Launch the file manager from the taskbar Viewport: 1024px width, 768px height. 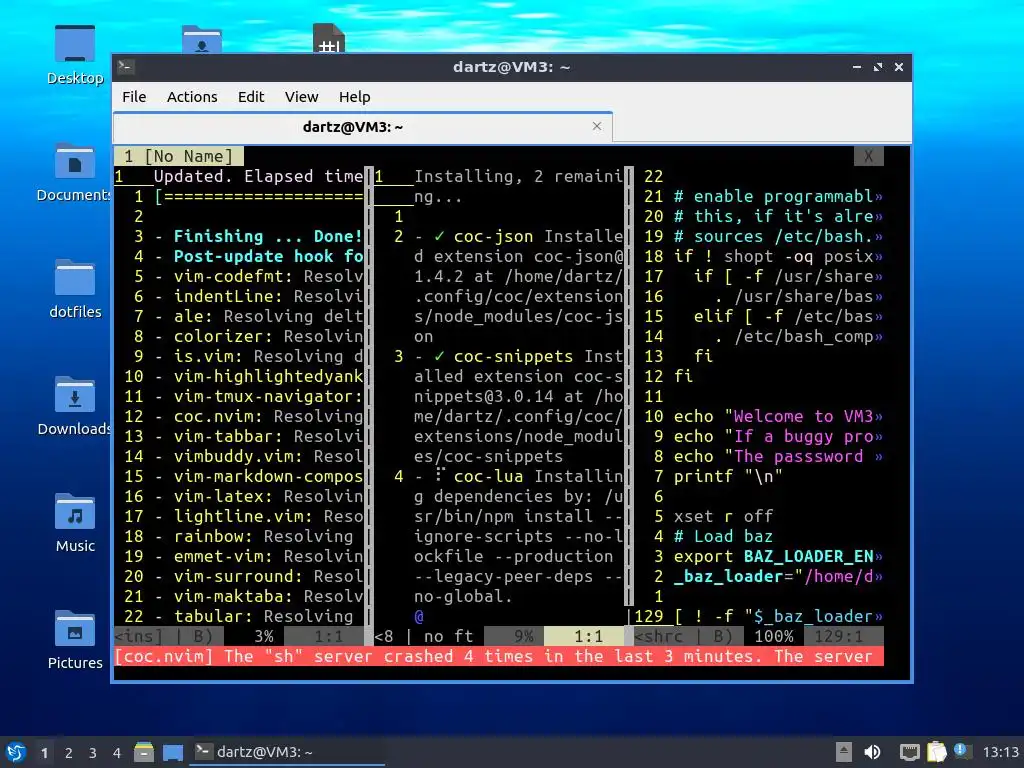[144, 752]
